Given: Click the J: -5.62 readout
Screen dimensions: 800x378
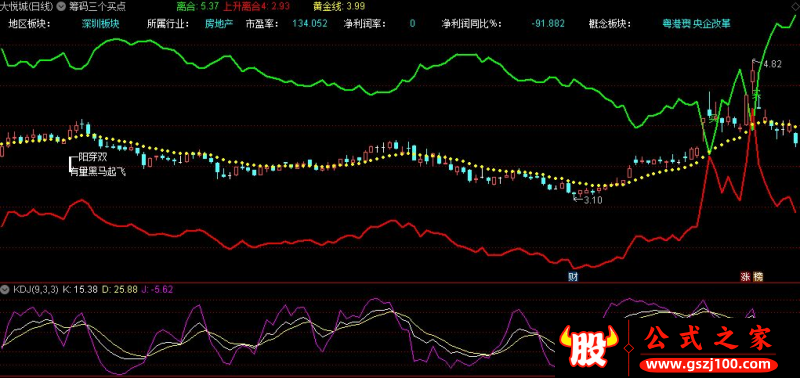Looking at the screenshot, I should pyautogui.click(x=157, y=290).
